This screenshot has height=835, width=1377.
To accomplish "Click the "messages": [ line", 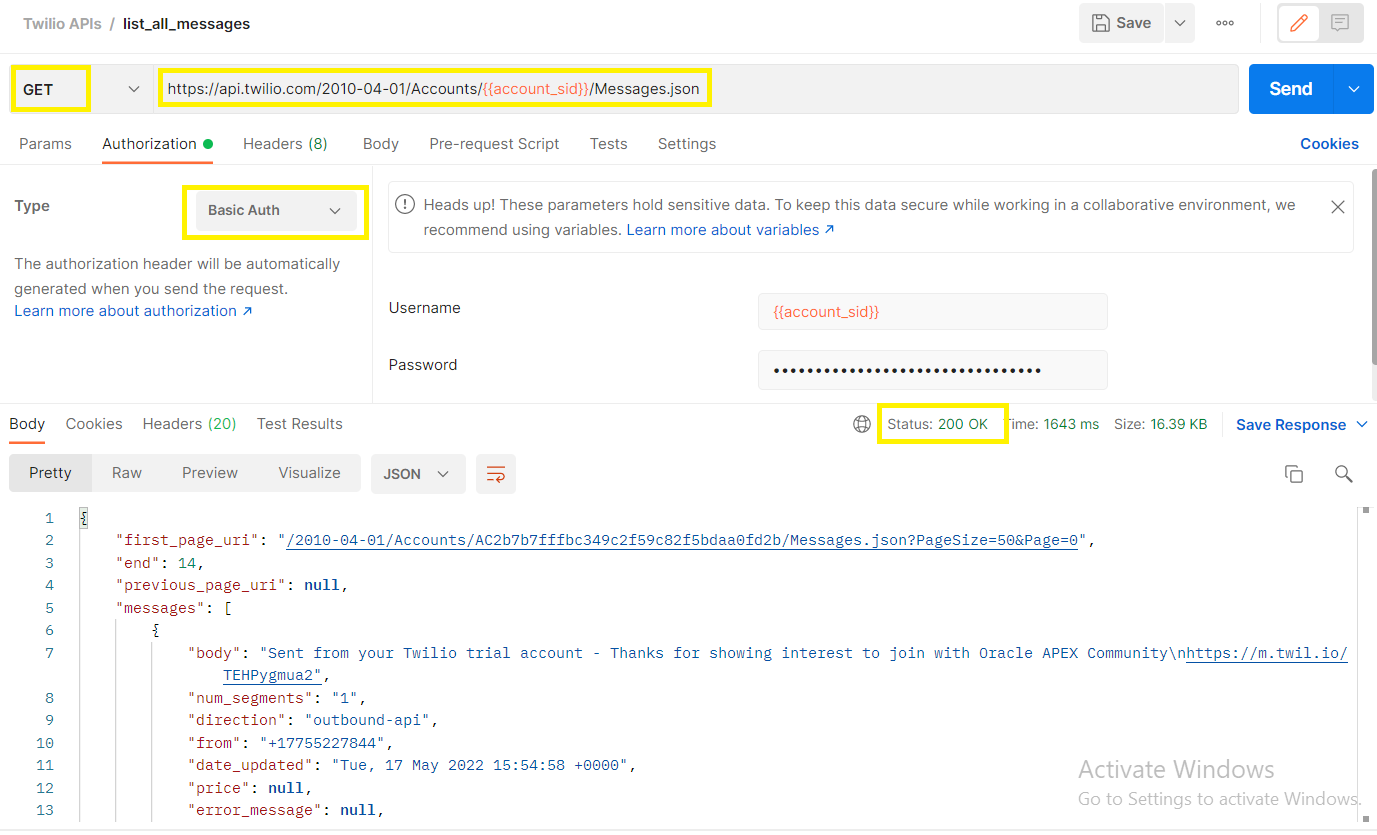I will click(x=173, y=608).
